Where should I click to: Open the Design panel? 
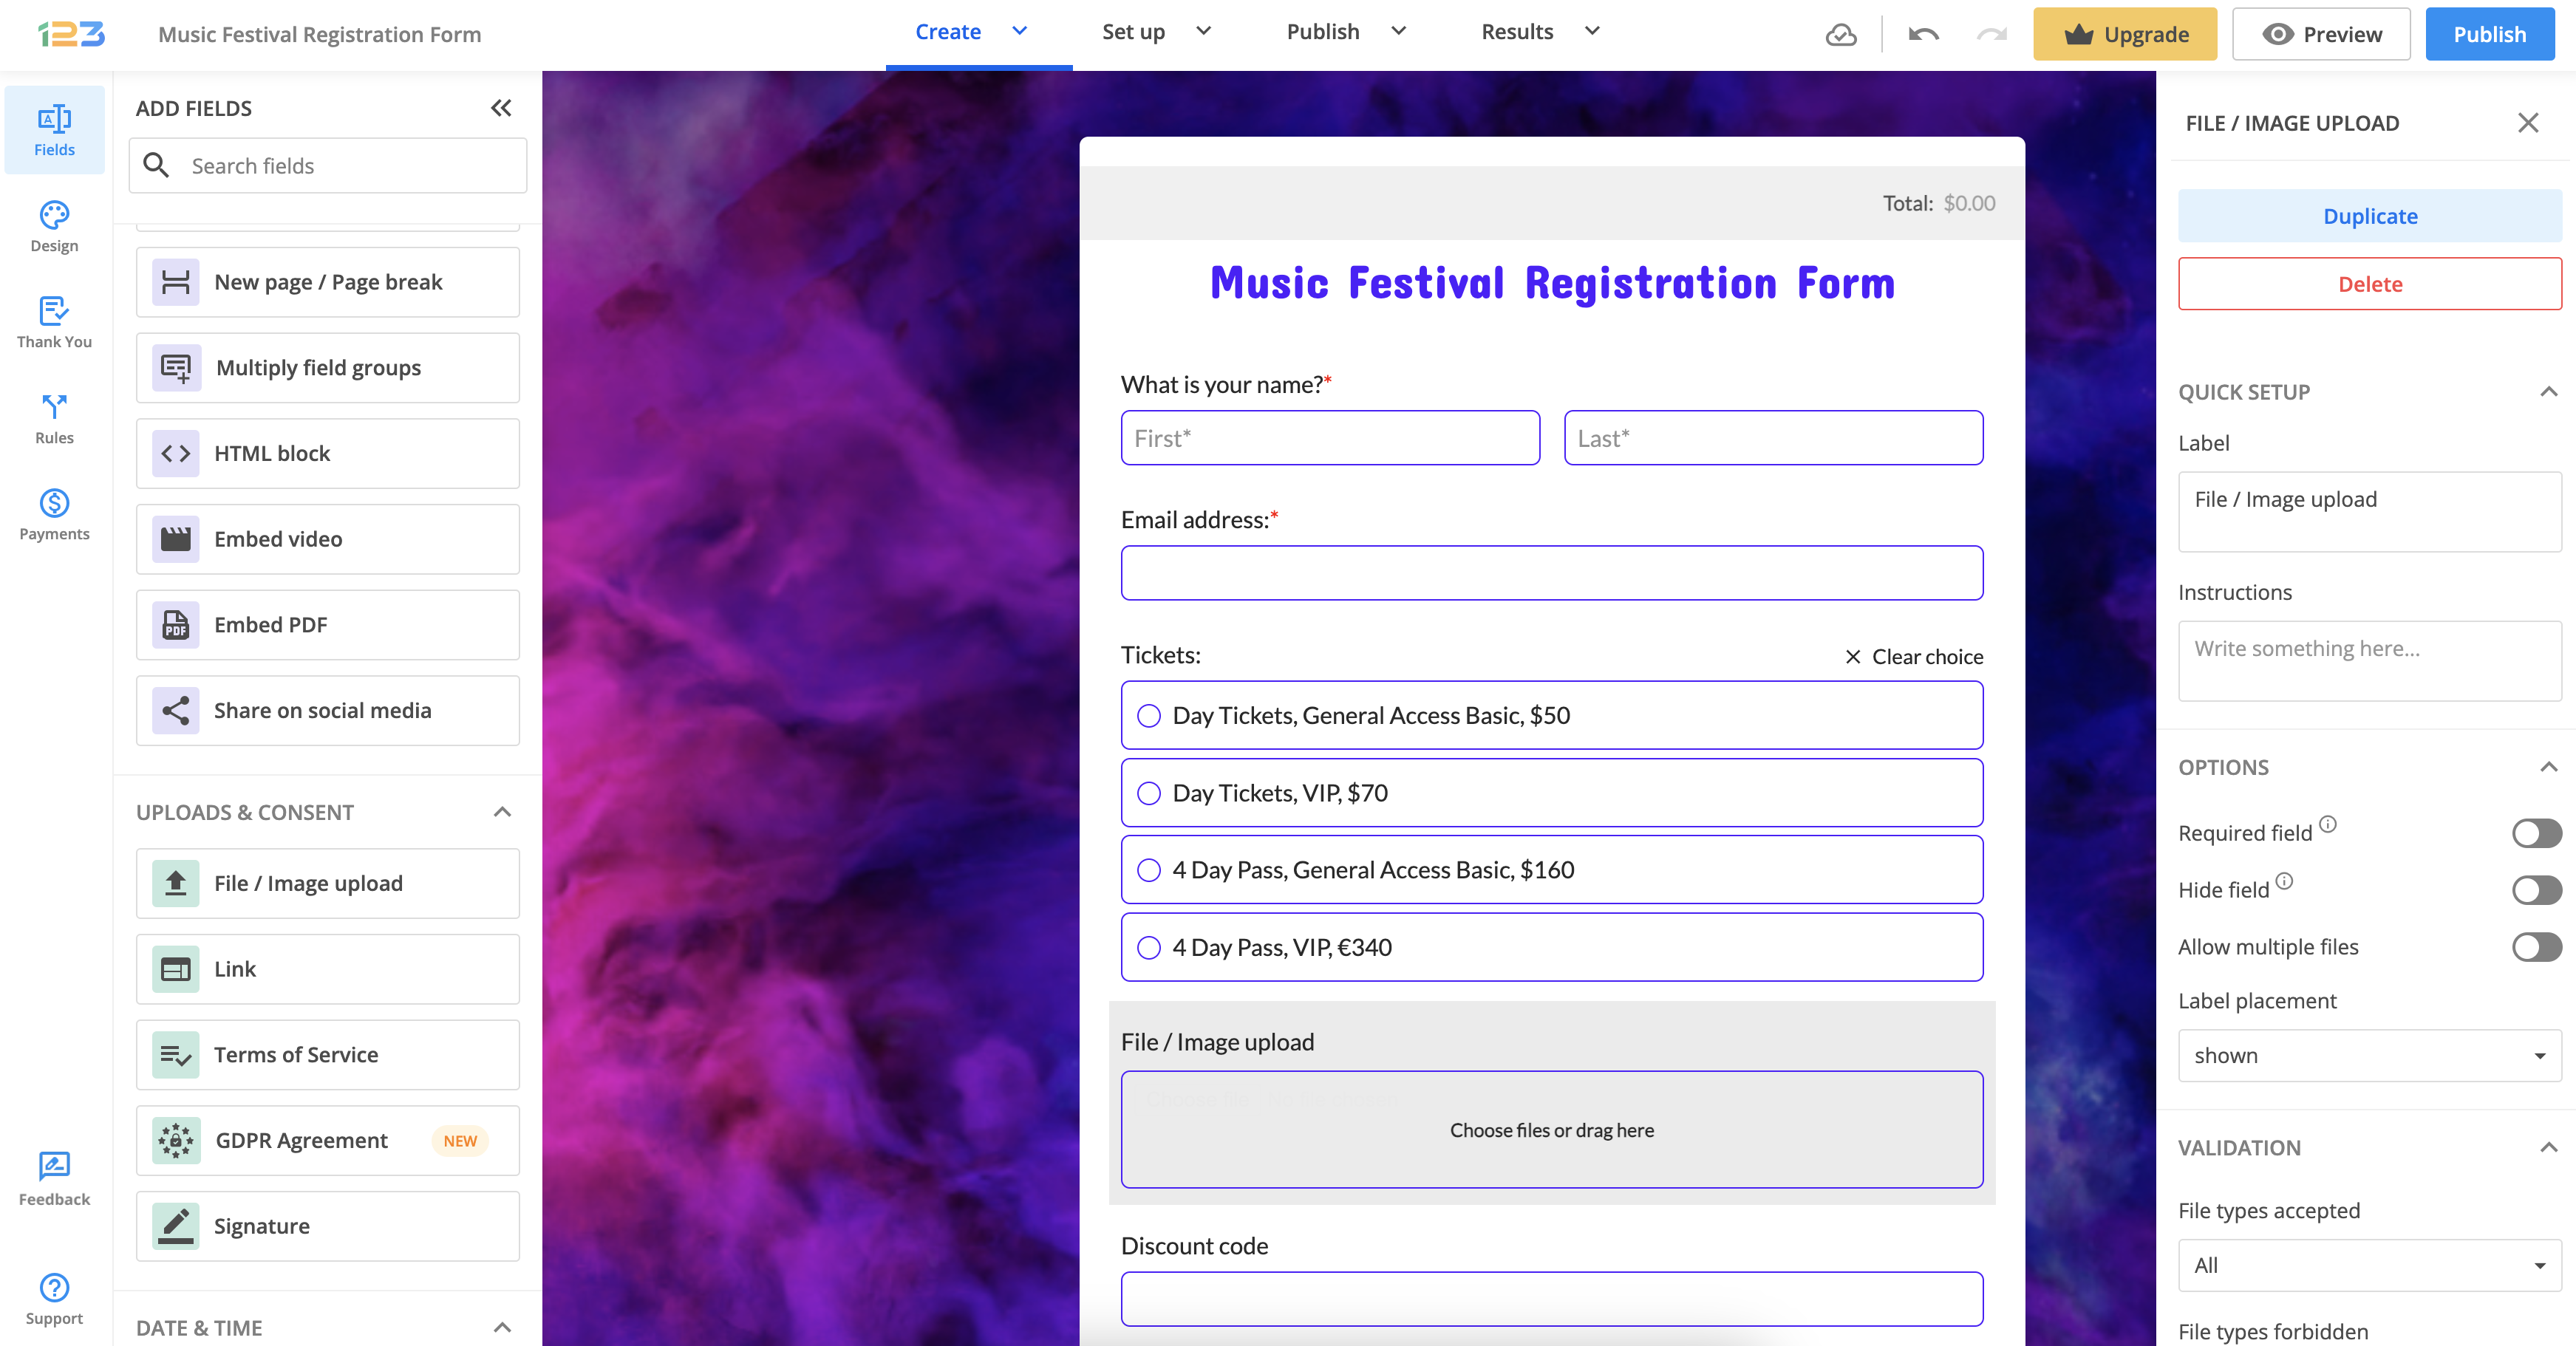click(x=55, y=223)
